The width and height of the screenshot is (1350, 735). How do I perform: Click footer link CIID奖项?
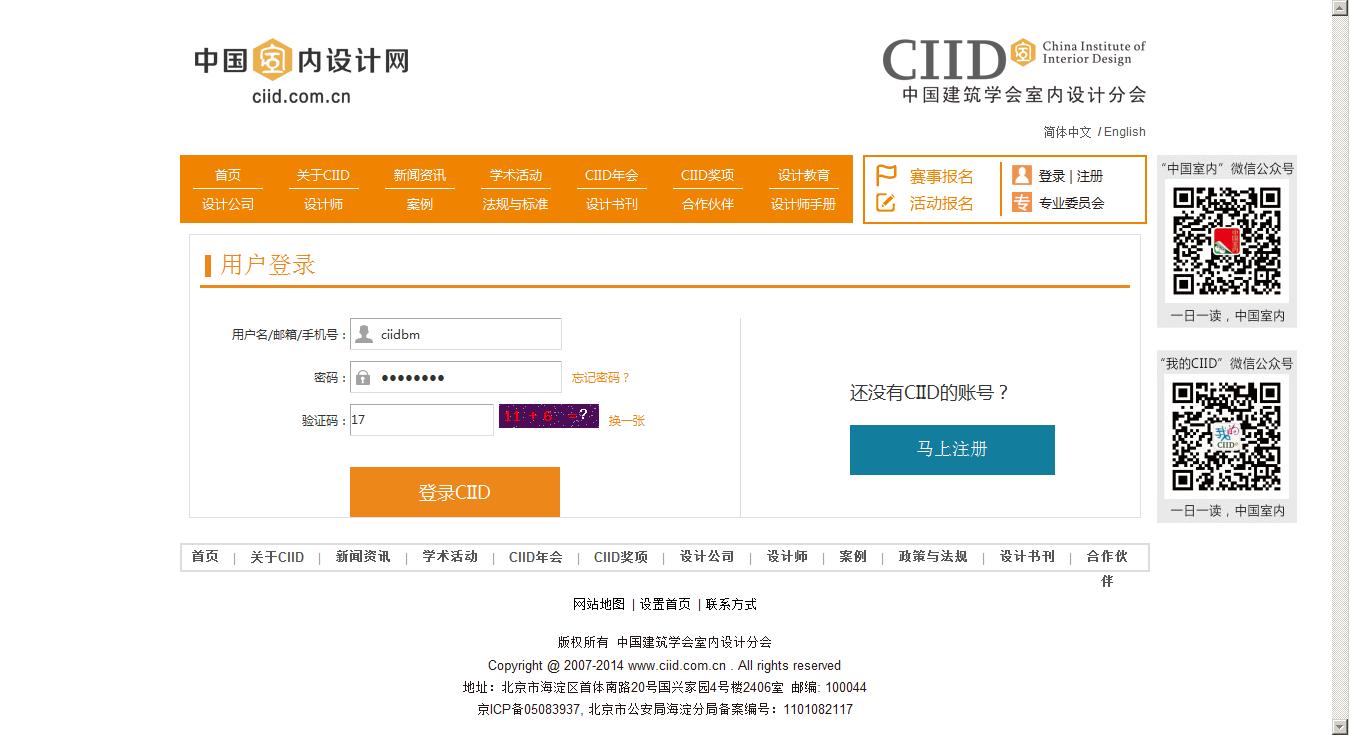[621, 557]
